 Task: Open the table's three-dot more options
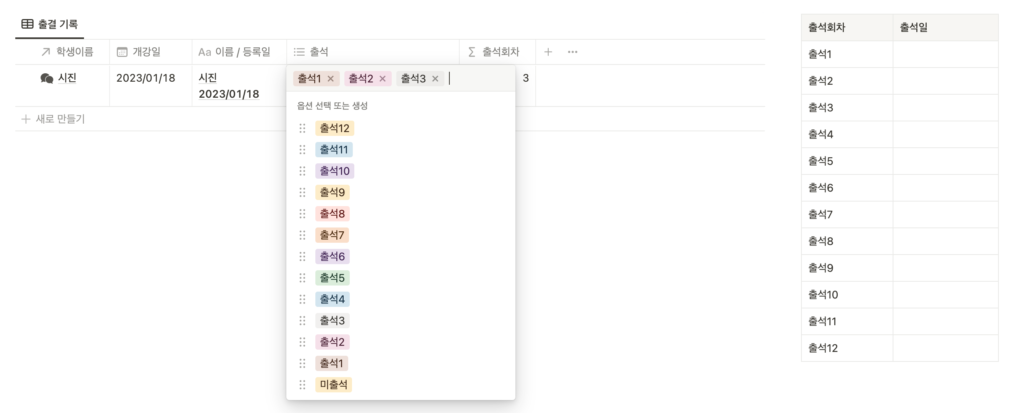click(573, 52)
